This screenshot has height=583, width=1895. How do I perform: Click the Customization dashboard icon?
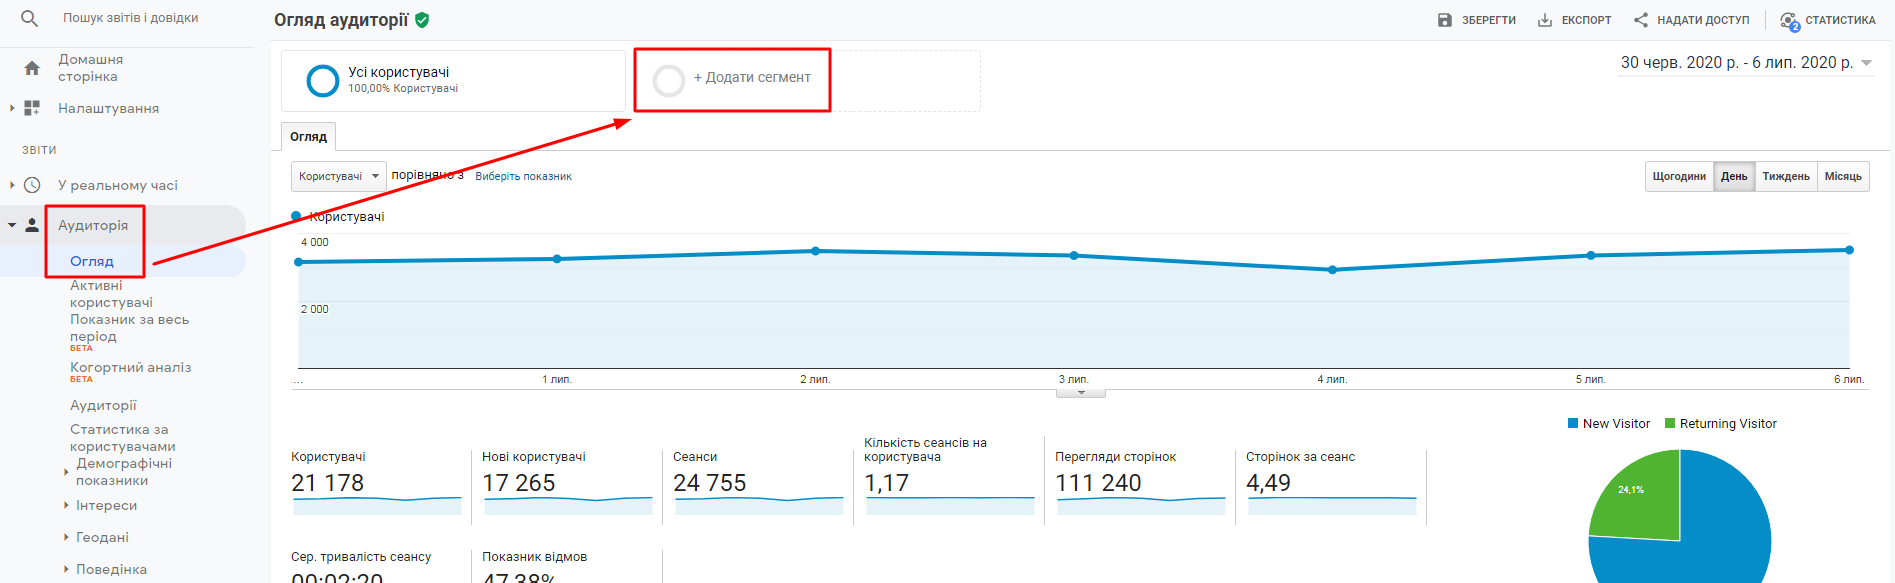(32, 108)
